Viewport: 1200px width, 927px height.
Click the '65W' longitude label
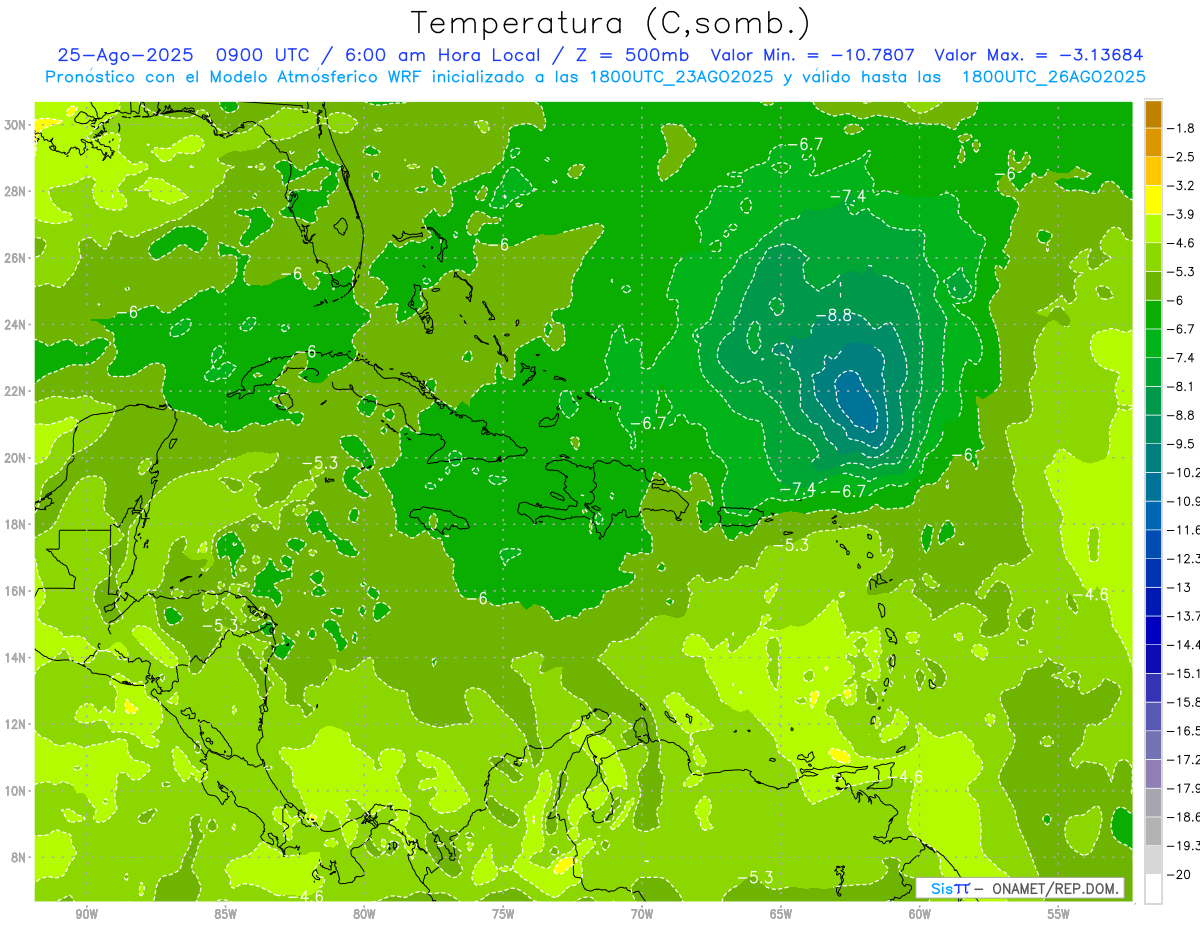click(781, 914)
